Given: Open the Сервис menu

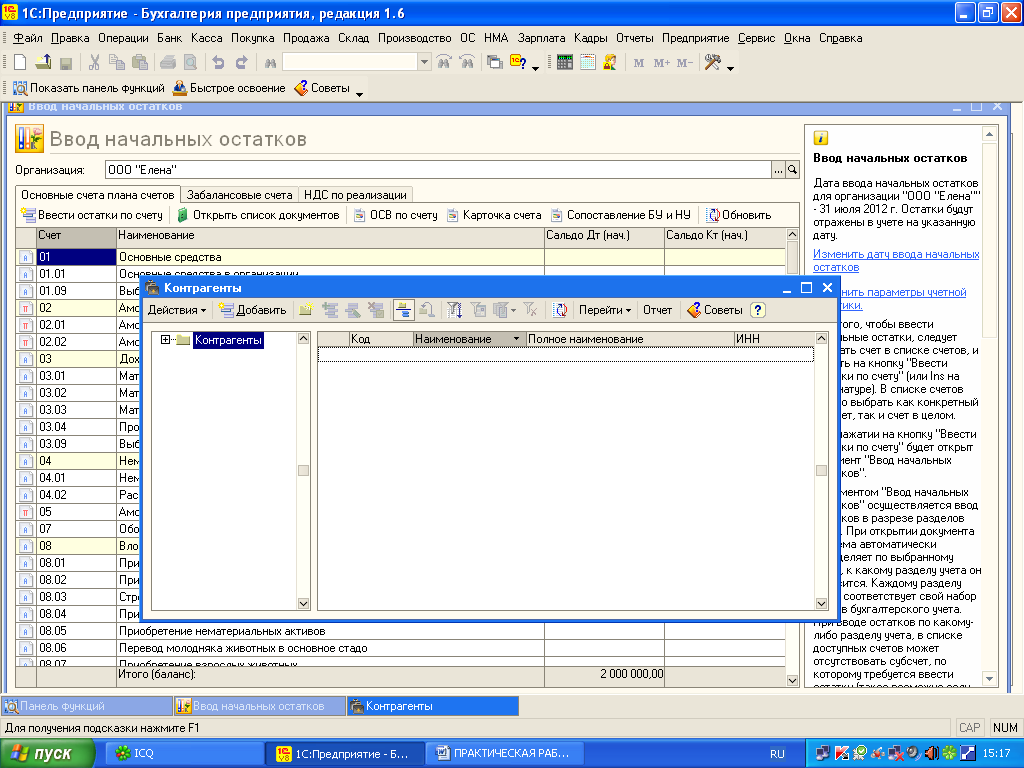Looking at the screenshot, I should (x=756, y=38).
